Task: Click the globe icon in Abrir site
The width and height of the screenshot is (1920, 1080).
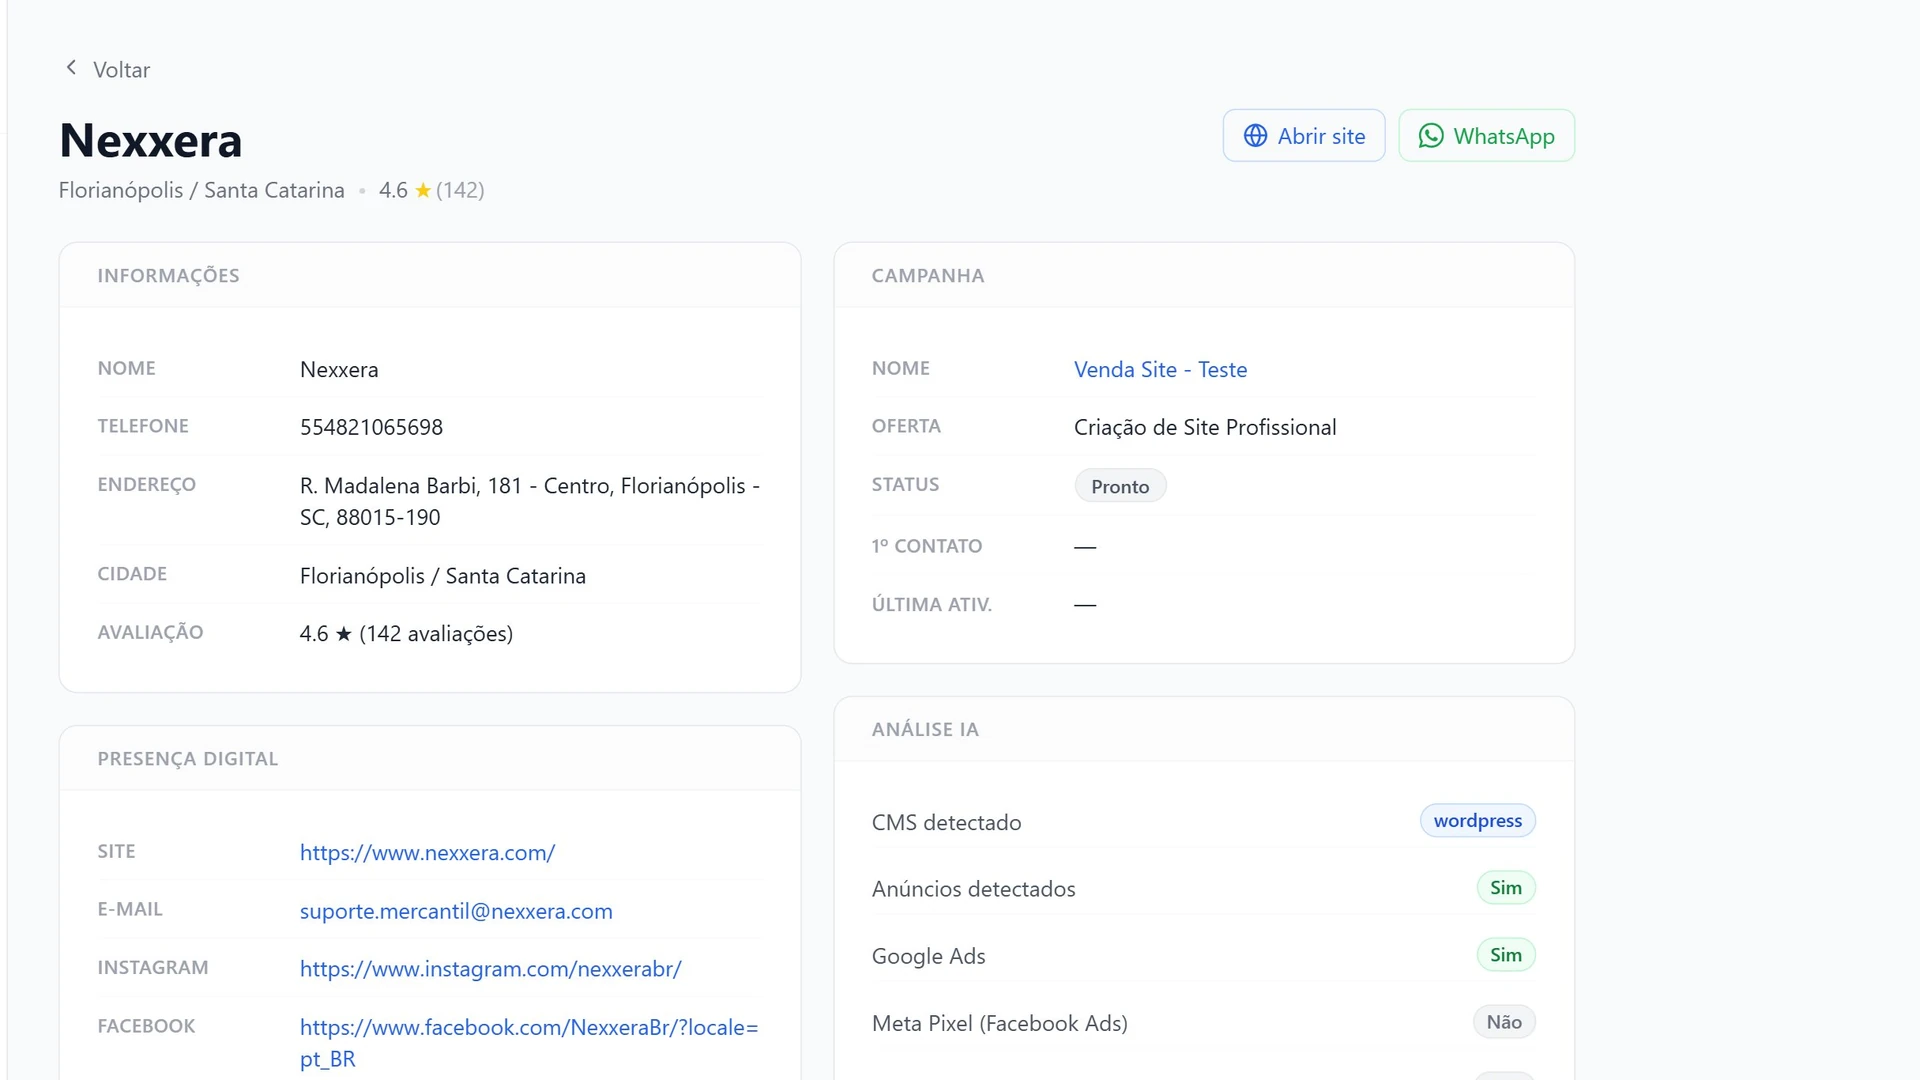Action: [1255, 136]
